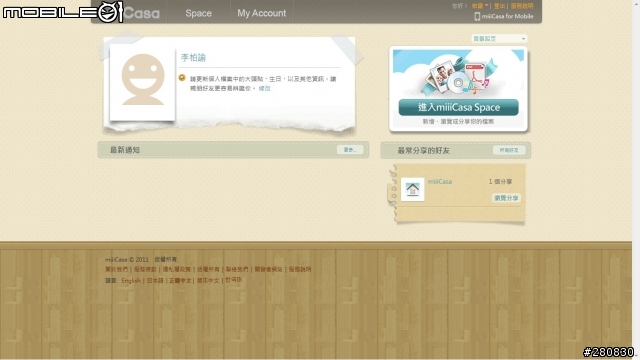
Task: Switch language to 正體中文
Action: [180, 280]
